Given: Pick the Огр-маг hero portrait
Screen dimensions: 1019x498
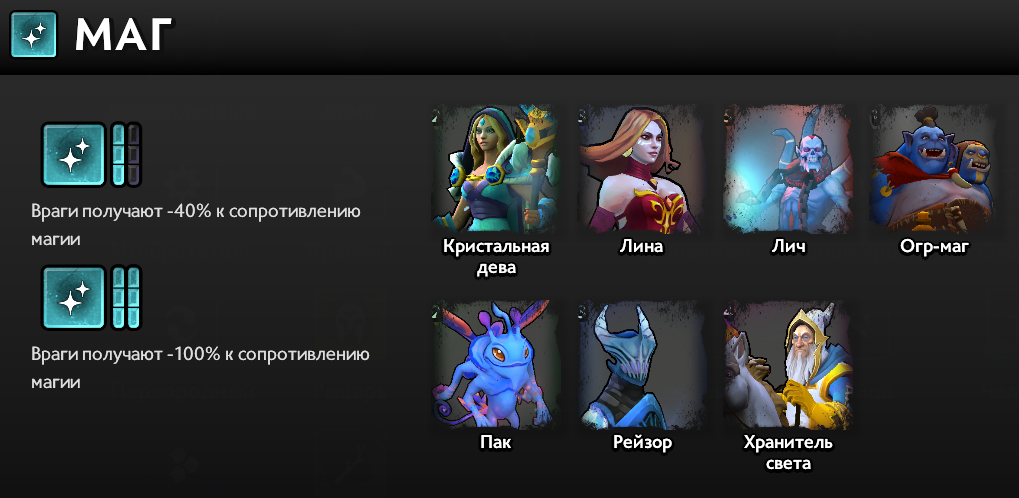Looking at the screenshot, I should 933,169.
